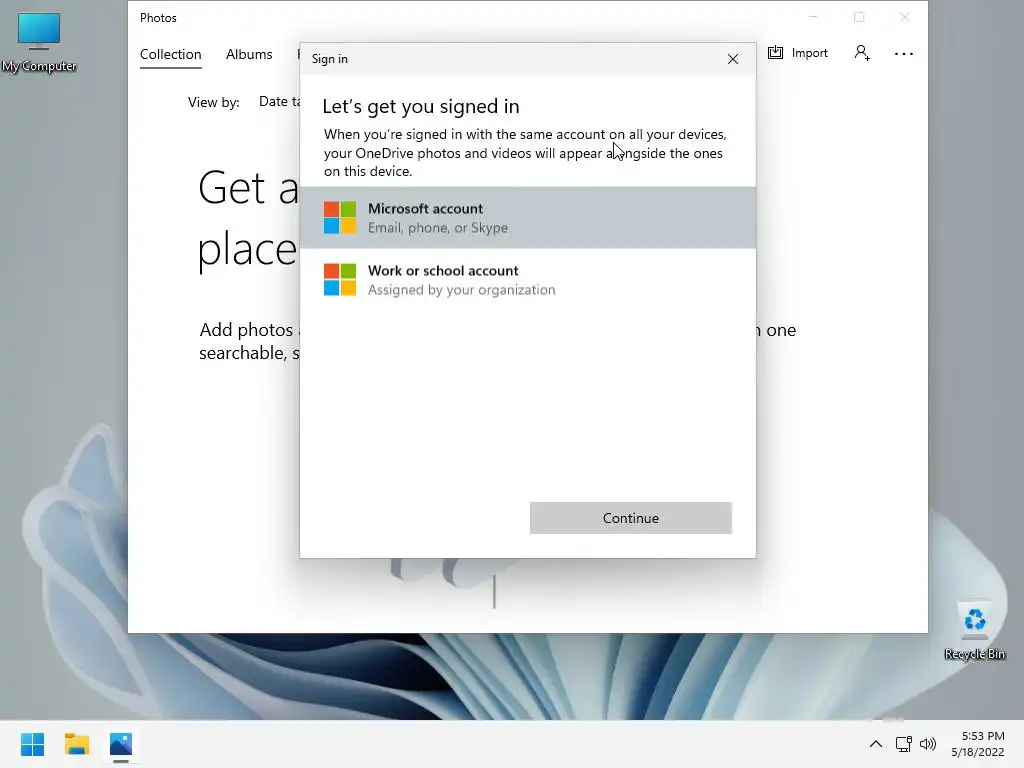Open the Windows Start menu

pyautogui.click(x=33, y=744)
